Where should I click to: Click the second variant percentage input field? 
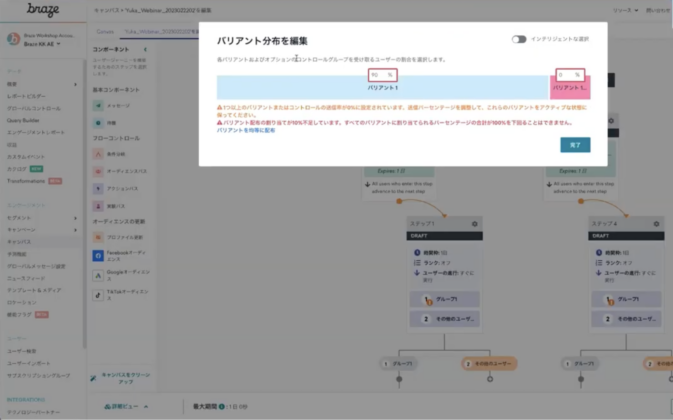click(x=566, y=75)
